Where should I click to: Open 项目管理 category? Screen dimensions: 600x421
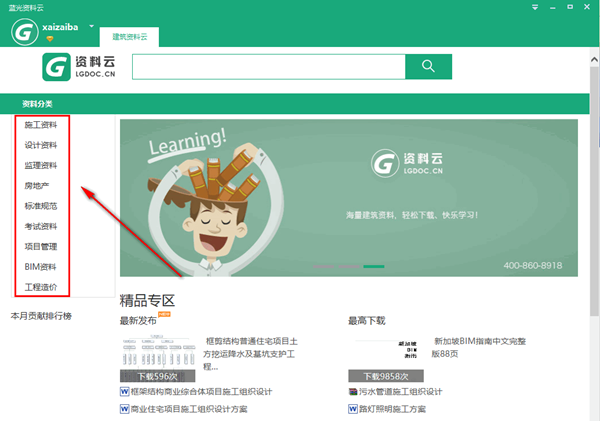click(41, 246)
